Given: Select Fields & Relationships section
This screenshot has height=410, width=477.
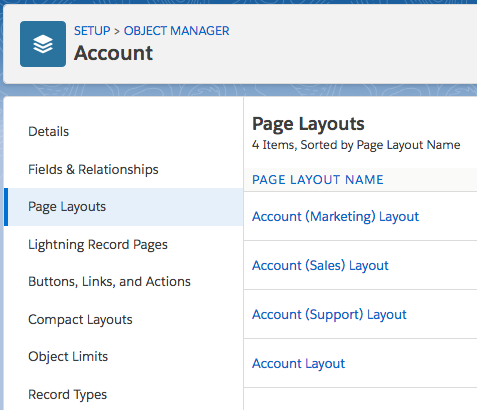Looking at the screenshot, I should (x=93, y=170).
